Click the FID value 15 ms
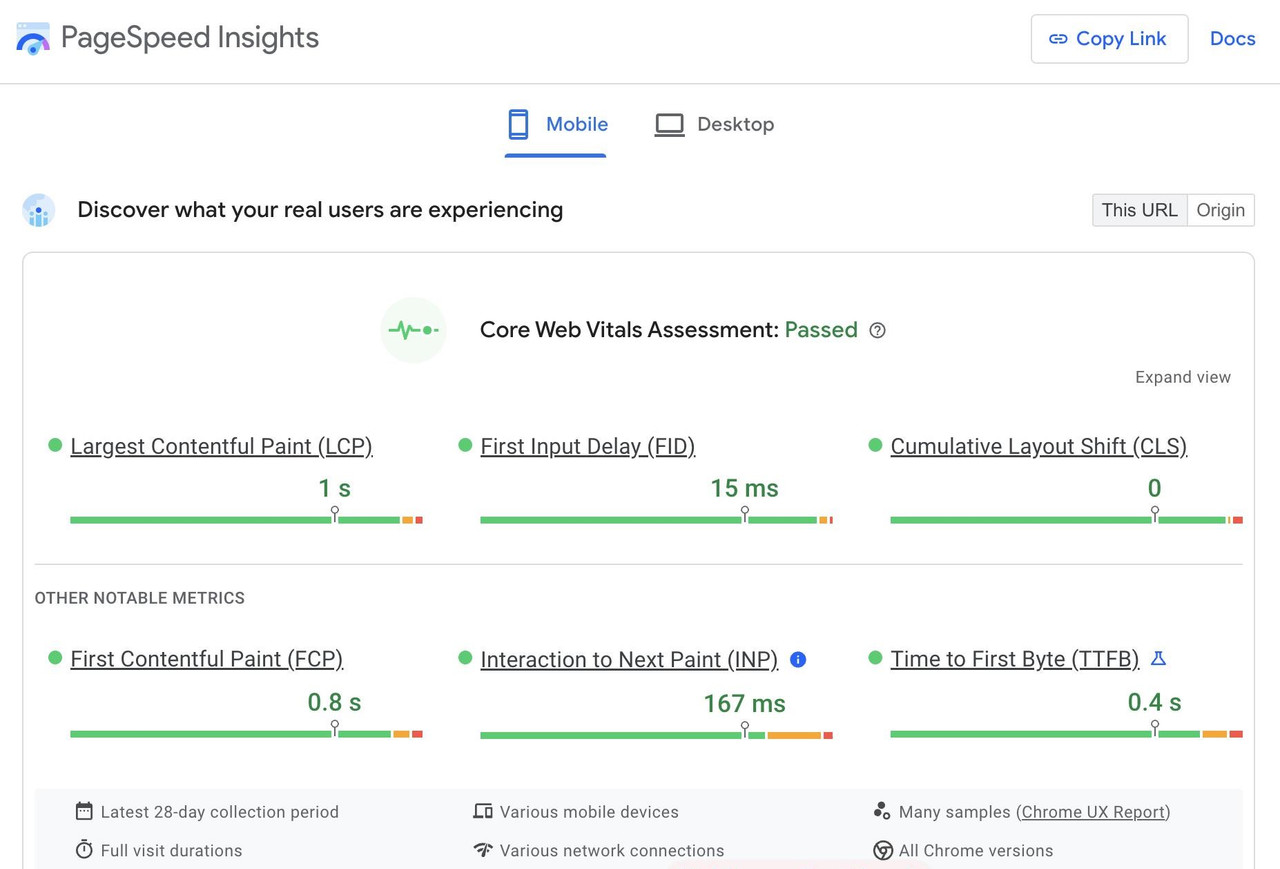The width and height of the screenshot is (1280, 869). pos(744,488)
